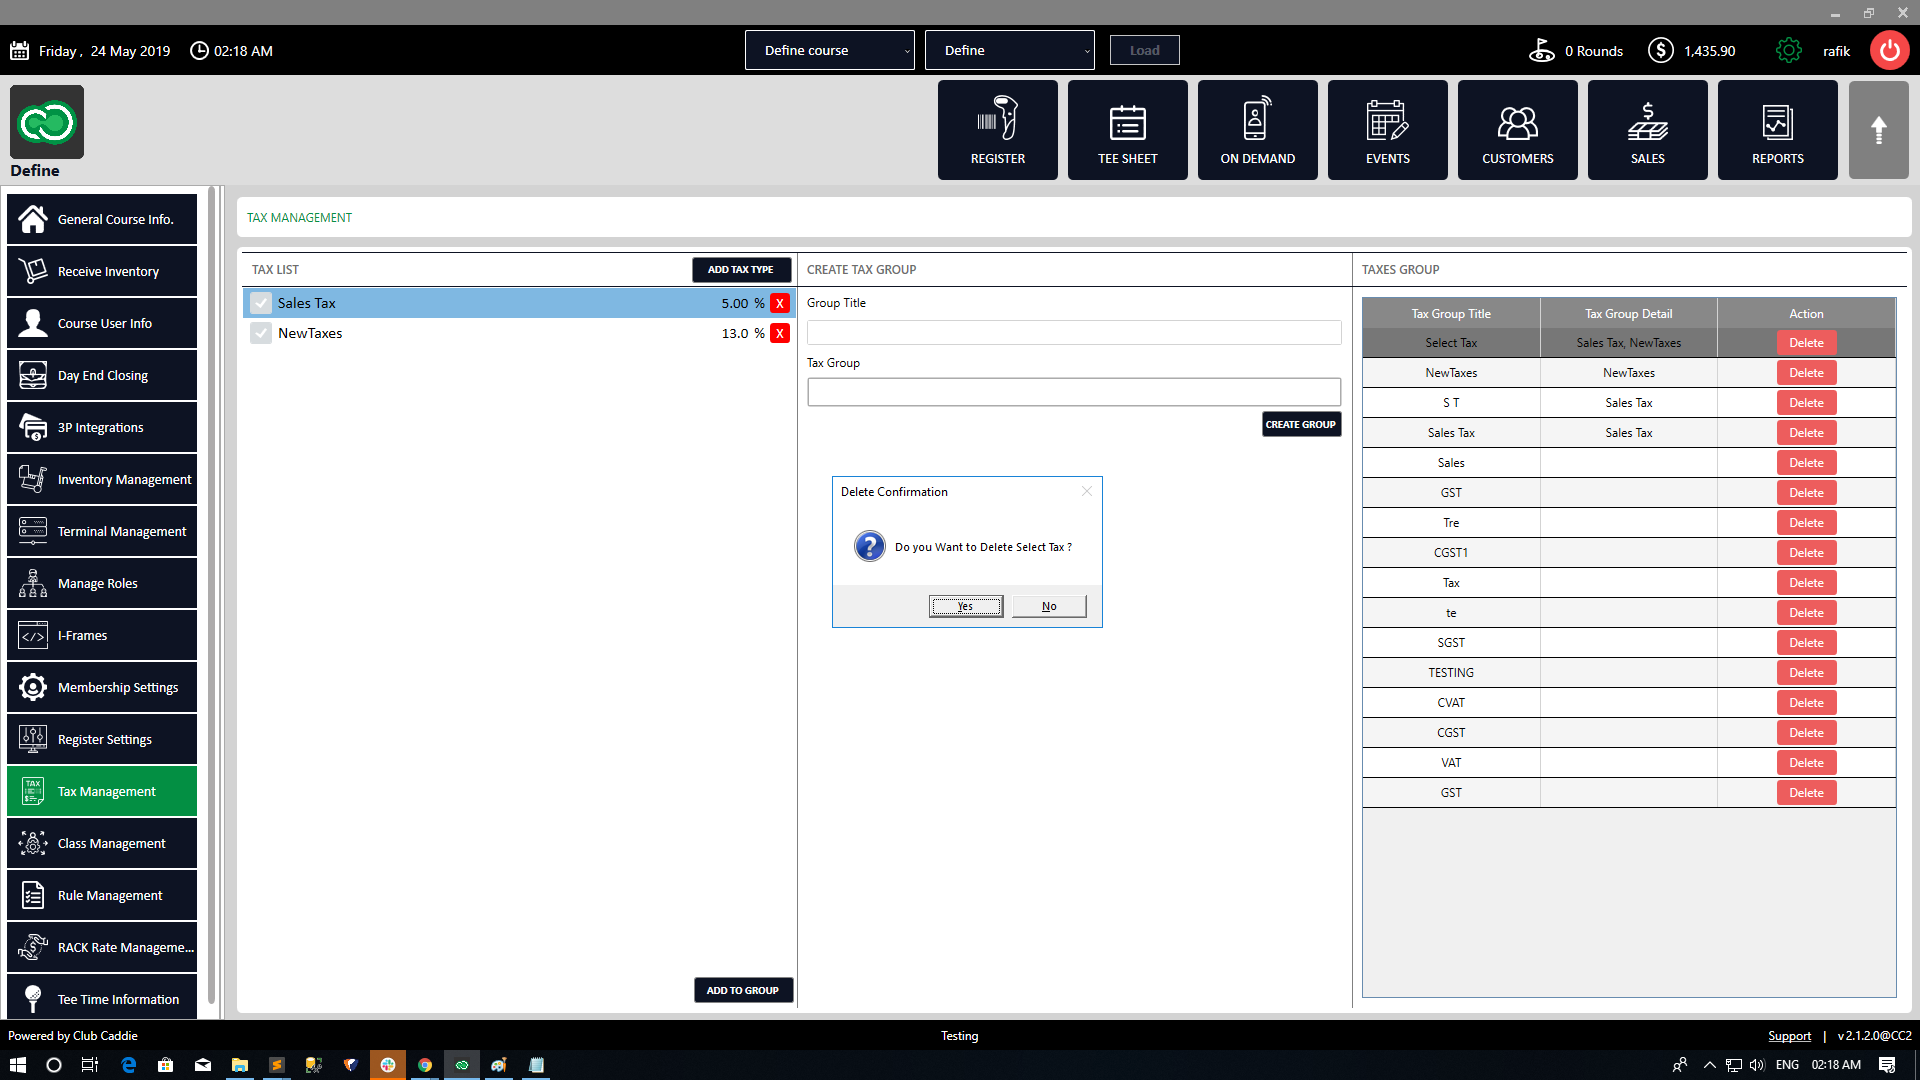The width and height of the screenshot is (1920, 1080).
Task: Collapse top navigation with up arrow button
Action: pyautogui.click(x=1878, y=130)
